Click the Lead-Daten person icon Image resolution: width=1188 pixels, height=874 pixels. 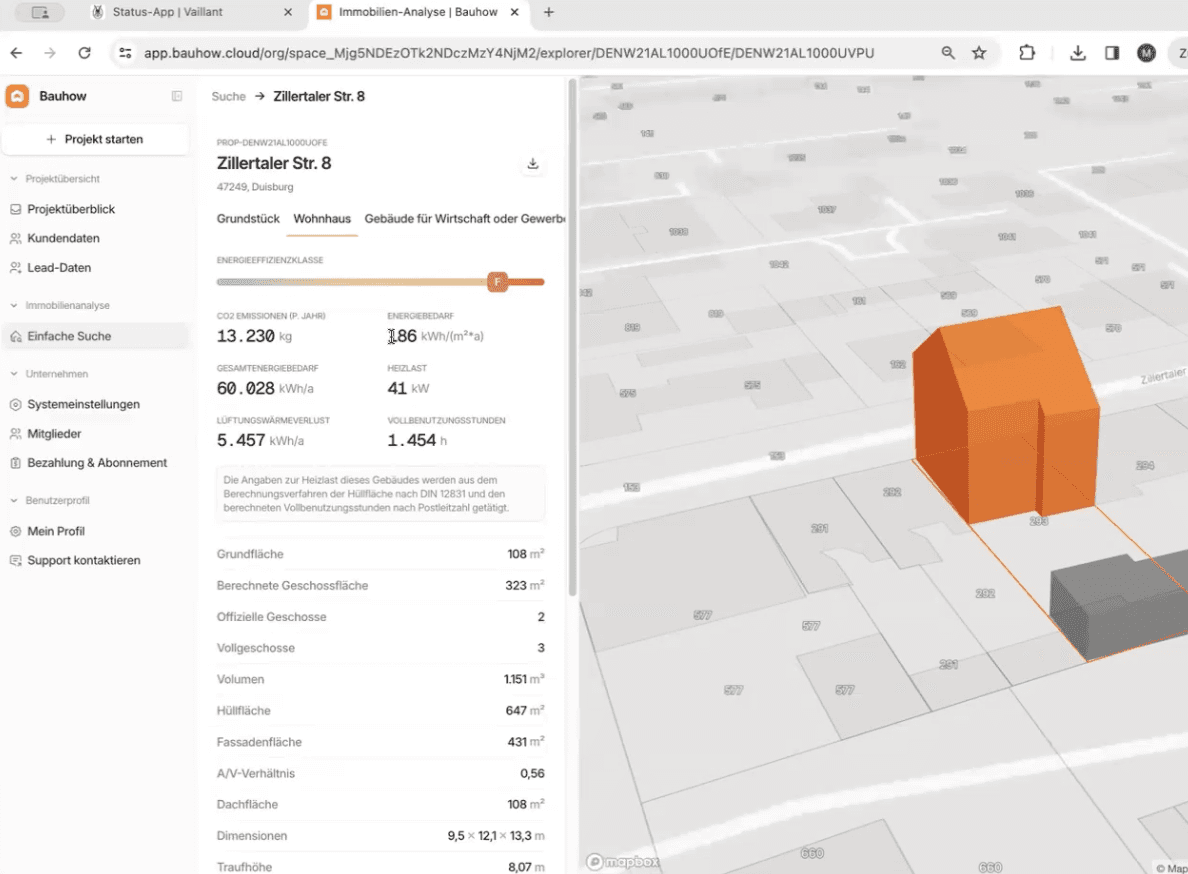[x=15, y=268]
